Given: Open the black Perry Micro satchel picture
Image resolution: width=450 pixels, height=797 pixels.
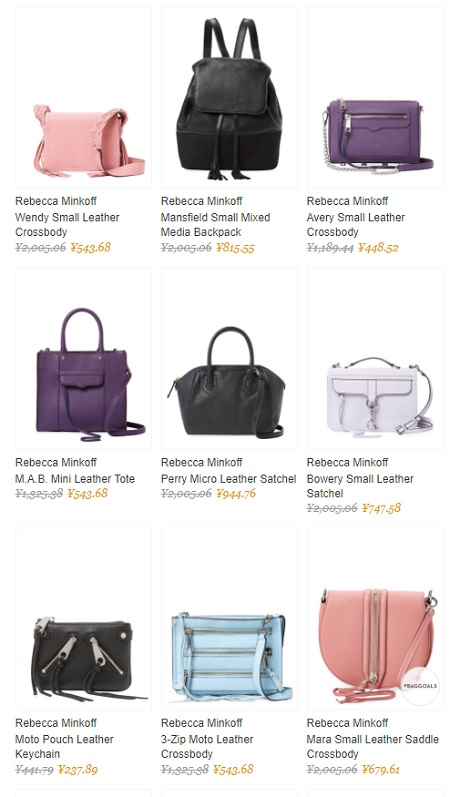Looking at the screenshot, I should [x=229, y=358].
